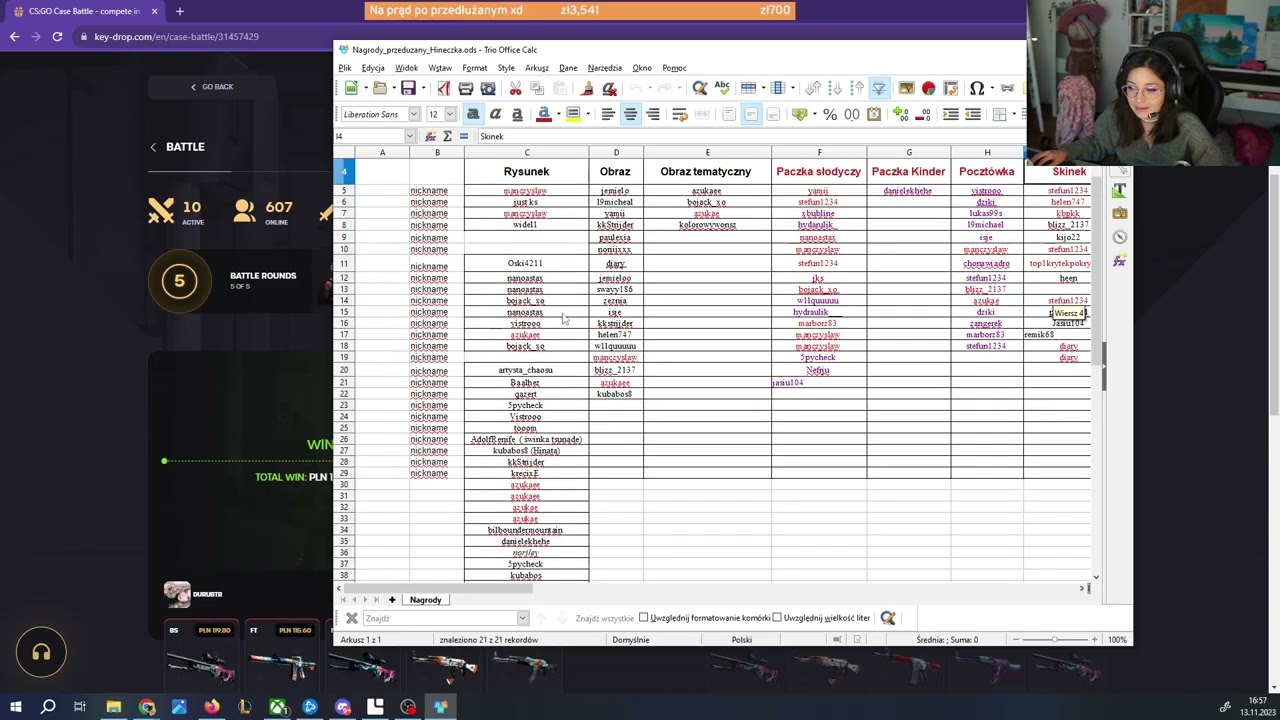The image size is (1280, 720).
Task: Align cell text to the right
Action: 653,114
